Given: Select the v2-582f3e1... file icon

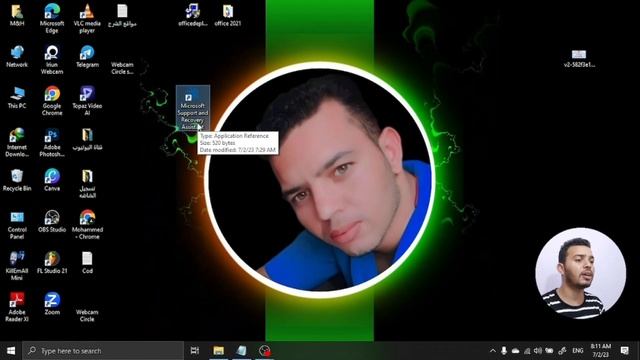Looking at the screenshot, I should pyautogui.click(x=579, y=58).
